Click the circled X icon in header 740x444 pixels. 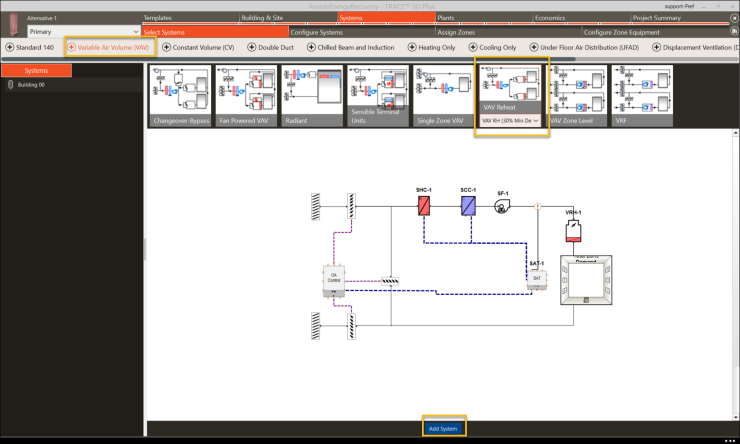[x=734, y=18]
